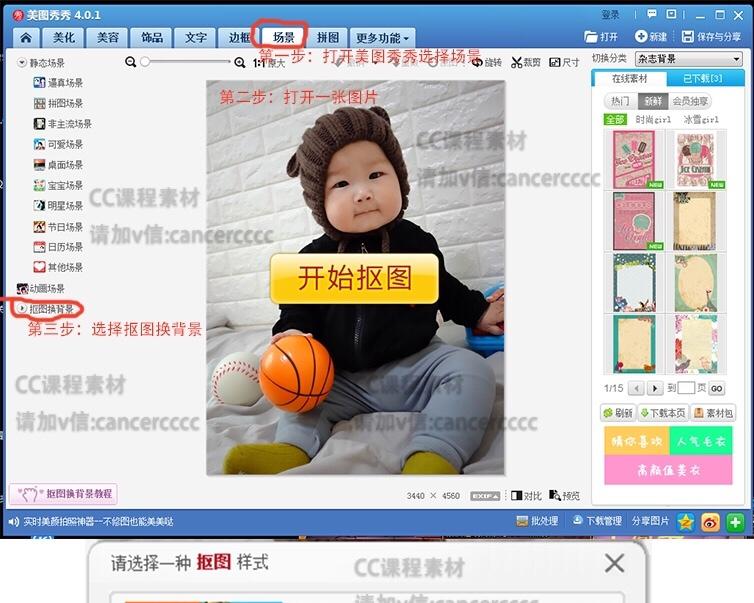Adjust the zoom slider handle

[x=145, y=62]
